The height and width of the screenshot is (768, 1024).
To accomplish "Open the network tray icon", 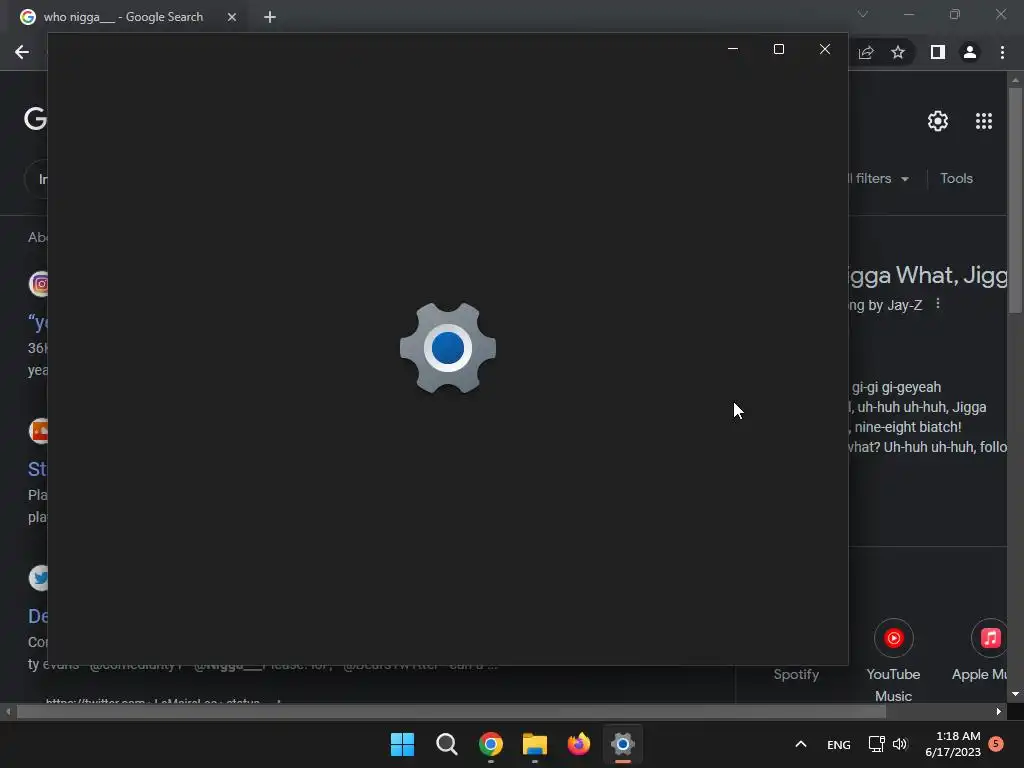I will pos(876,744).
